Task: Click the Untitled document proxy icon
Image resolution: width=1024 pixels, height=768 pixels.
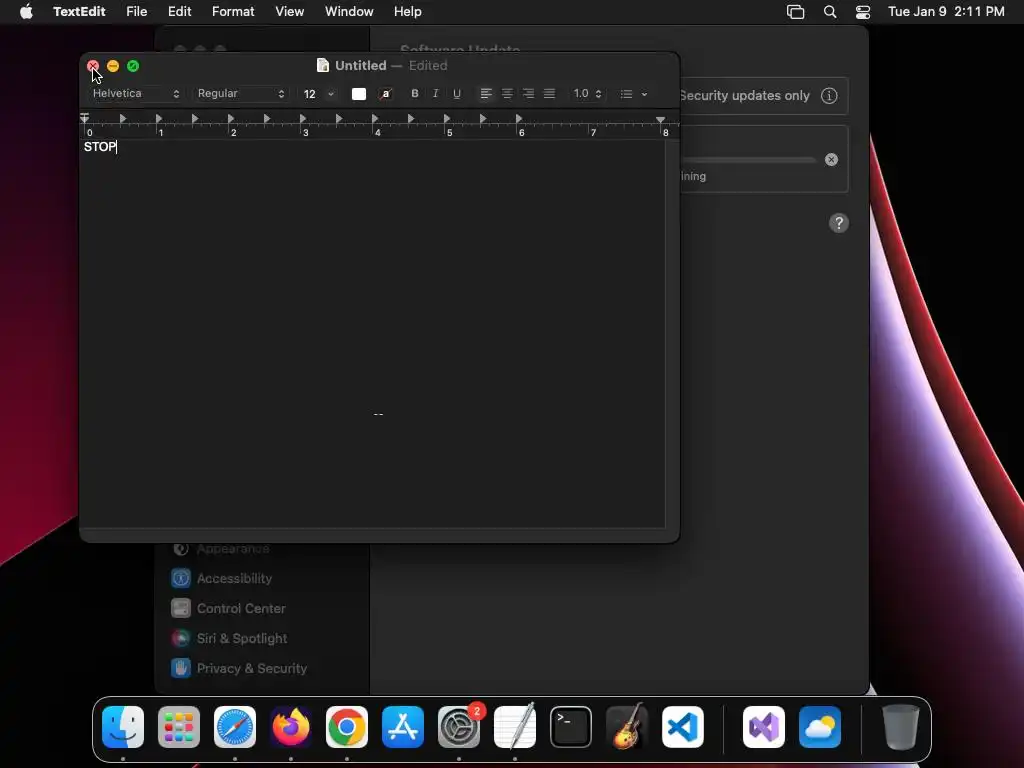Action: pyautogui.click(x=323, y=65)
